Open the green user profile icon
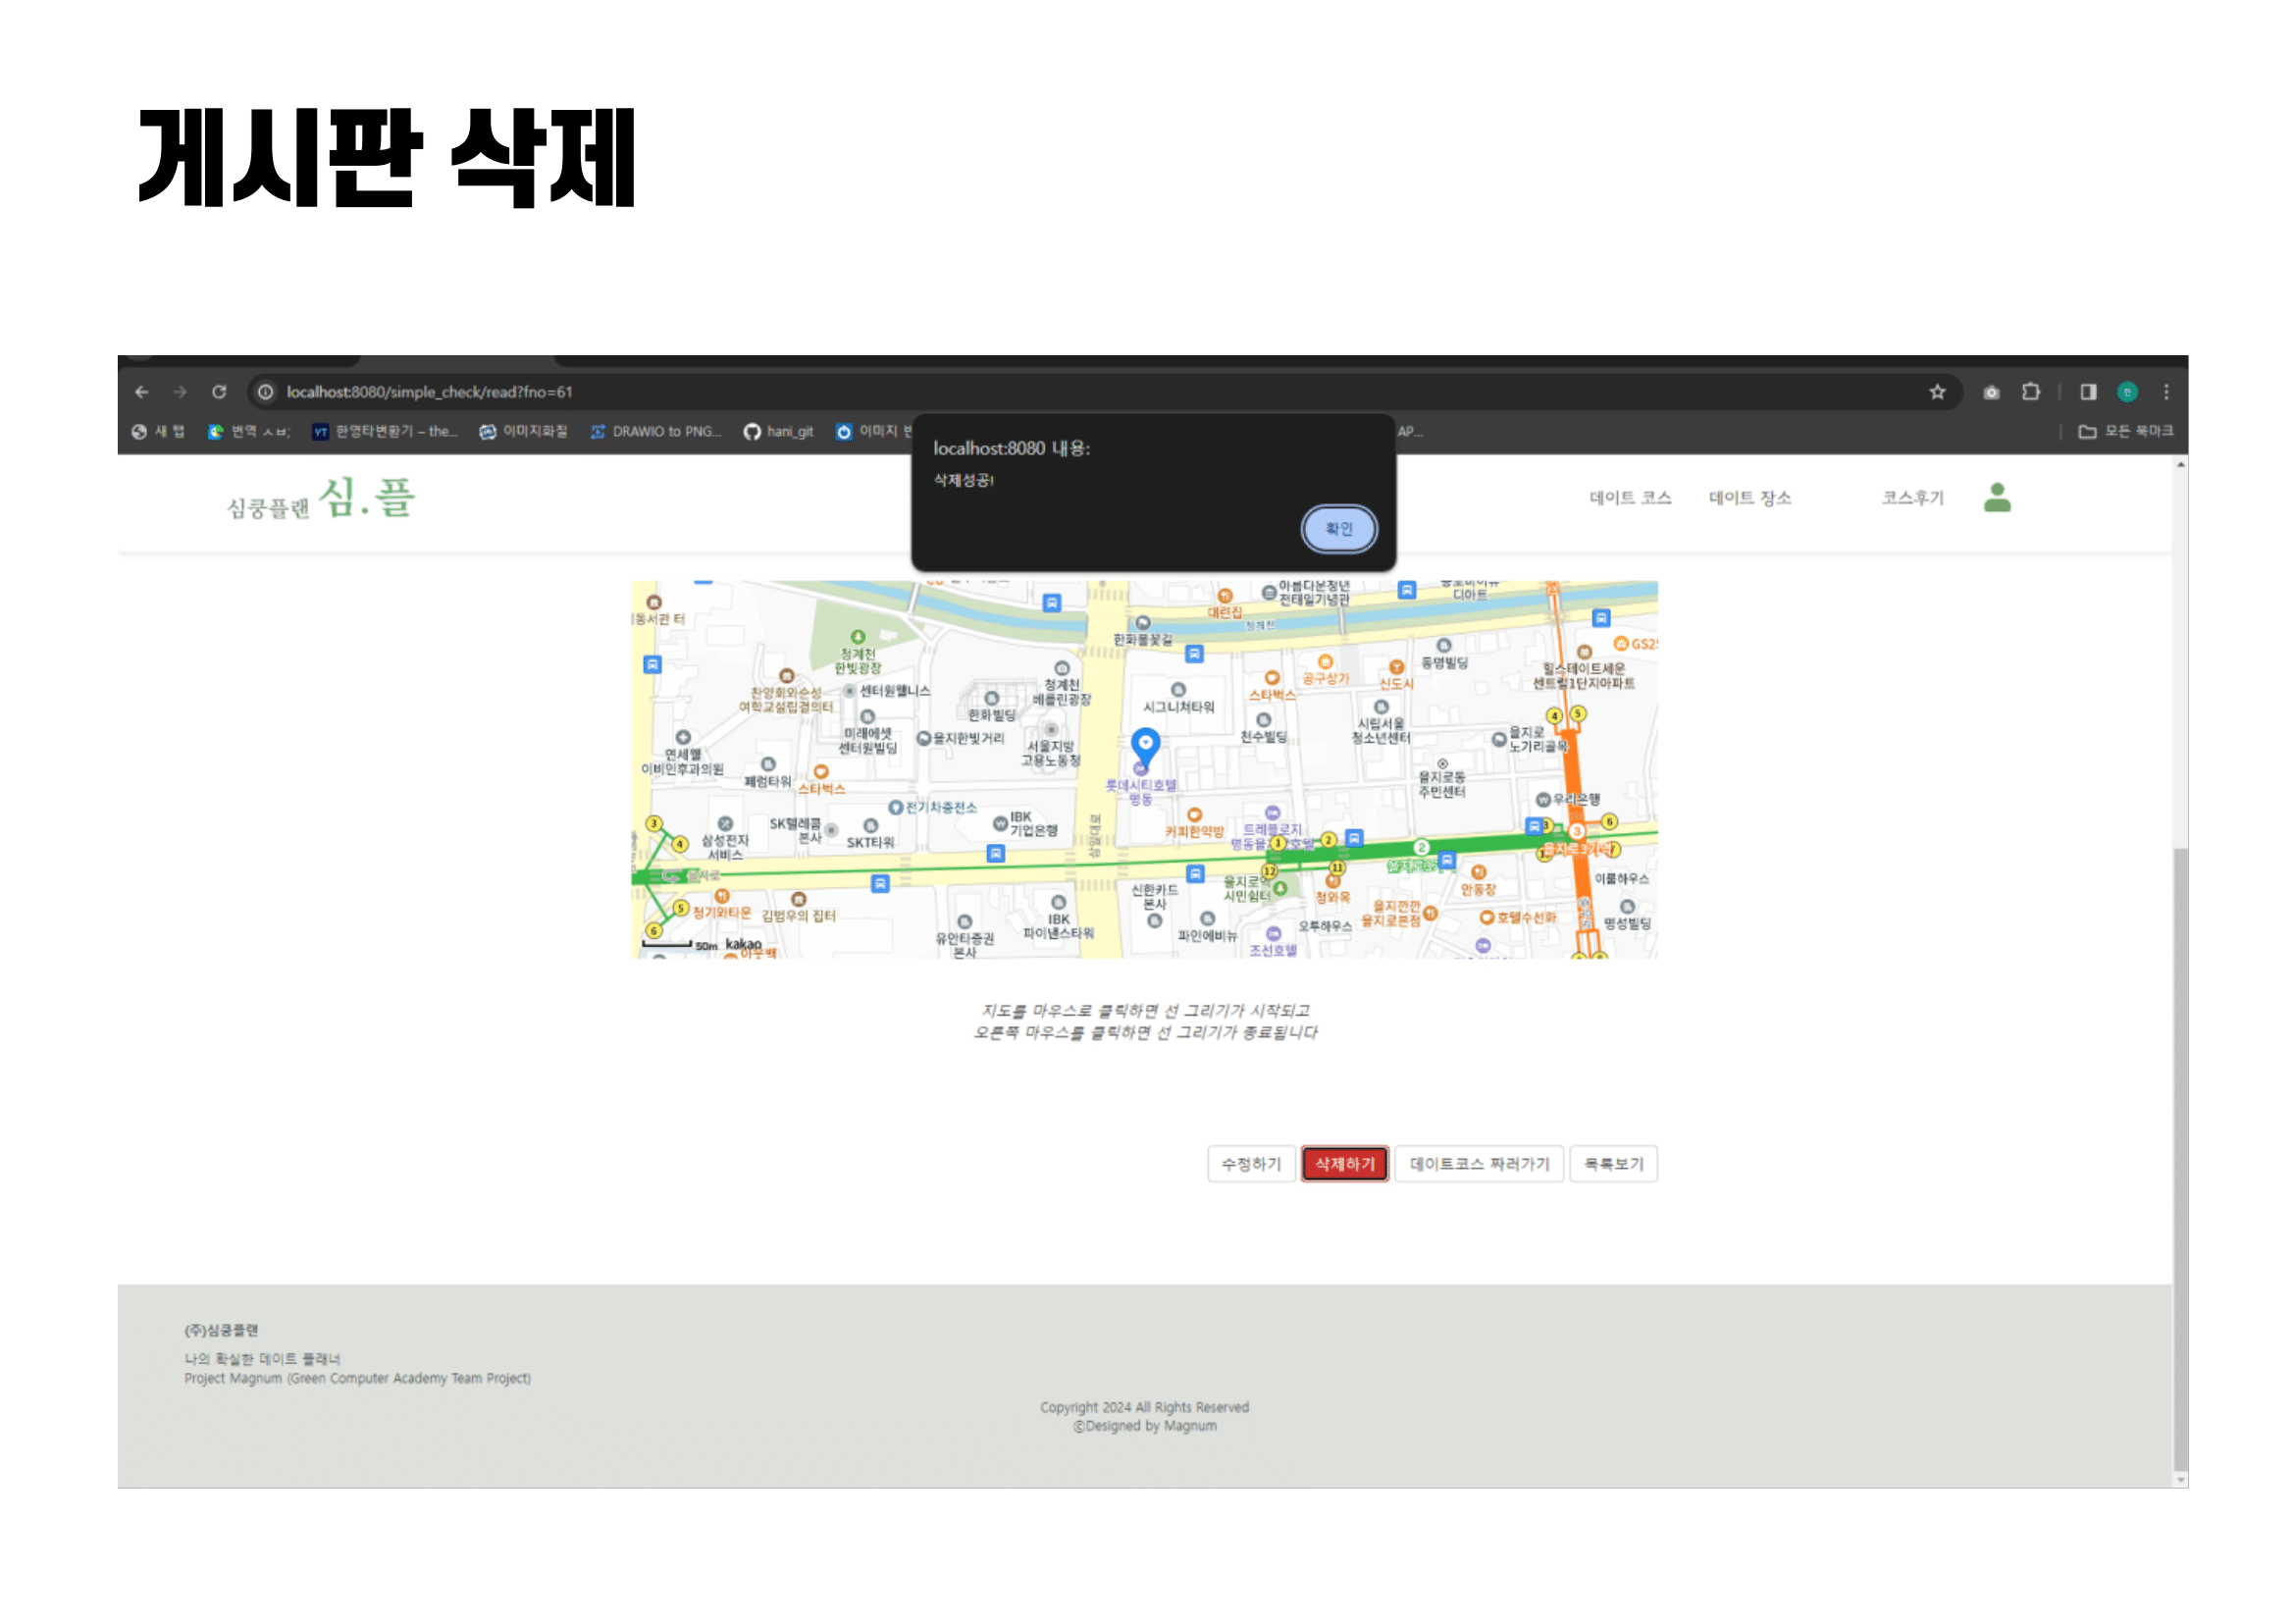This screenshot has width=2296, height=1624. click(1997, 498)
